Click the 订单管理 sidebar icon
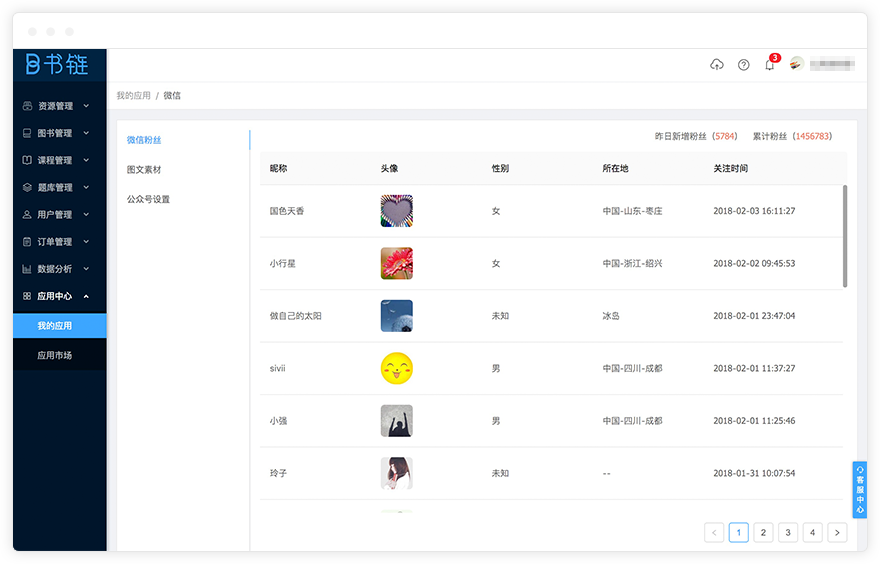Viewport: 880px width, 564px height. (x=28, y=242)
